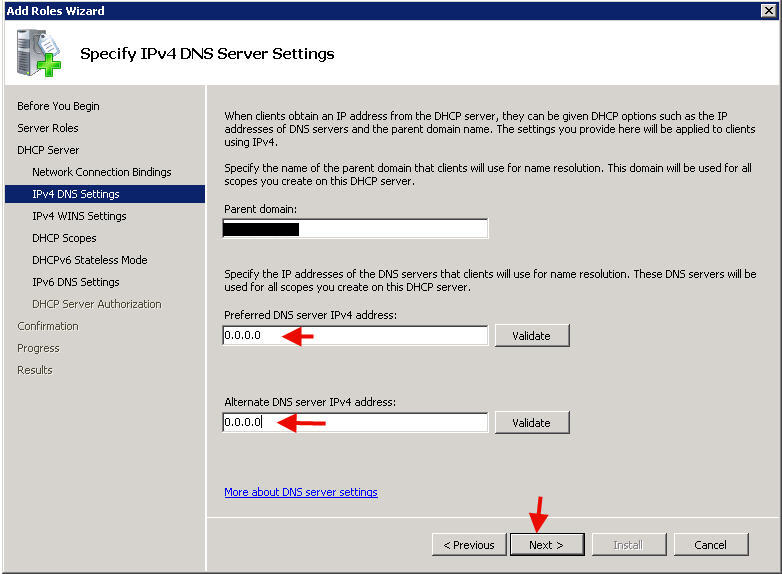Screen dimensions: 782x574
Task: Select IPv4 DNS Settings step
Action: 76,194
